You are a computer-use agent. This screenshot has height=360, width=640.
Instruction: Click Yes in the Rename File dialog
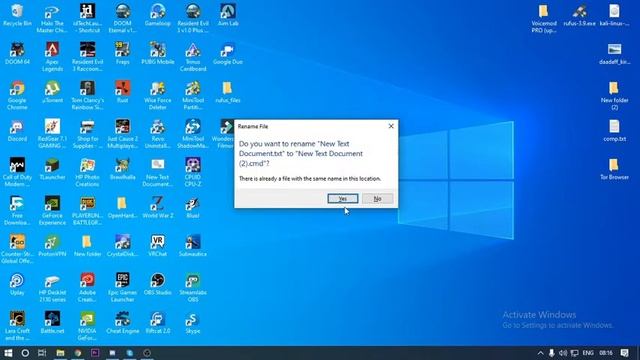click(342, 198)
